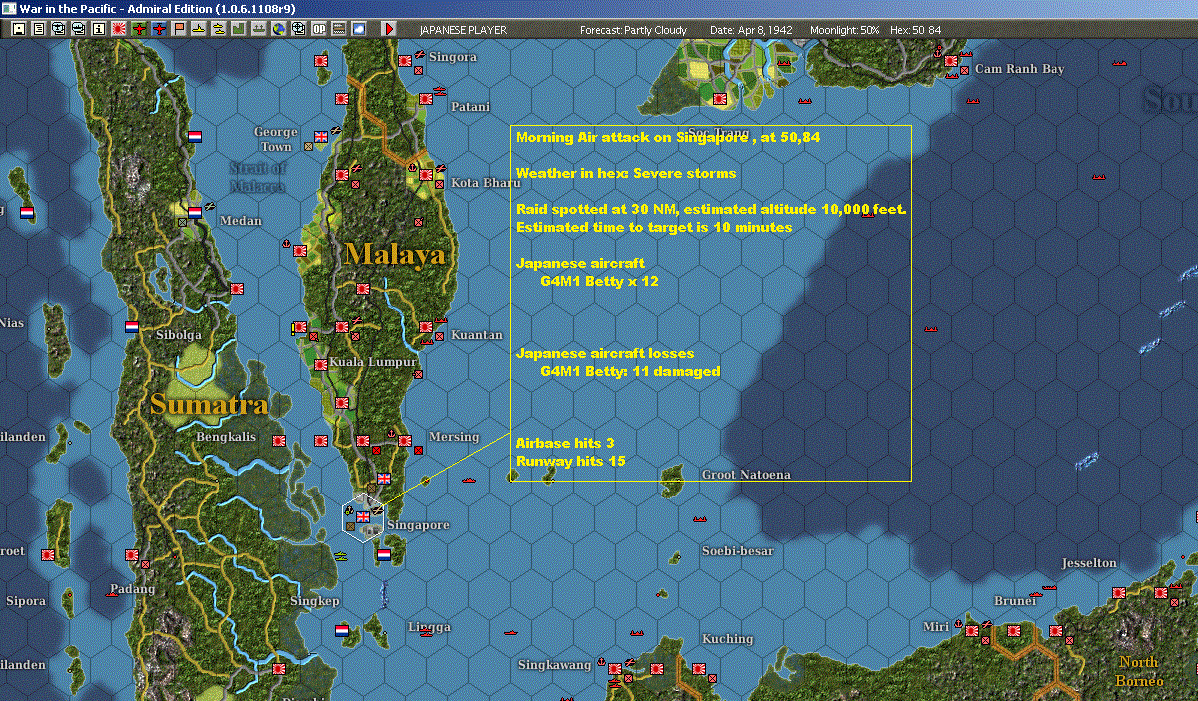Click the cloud weather toolbar icon
Screen dimensions: 1198x701
[358, 29]
